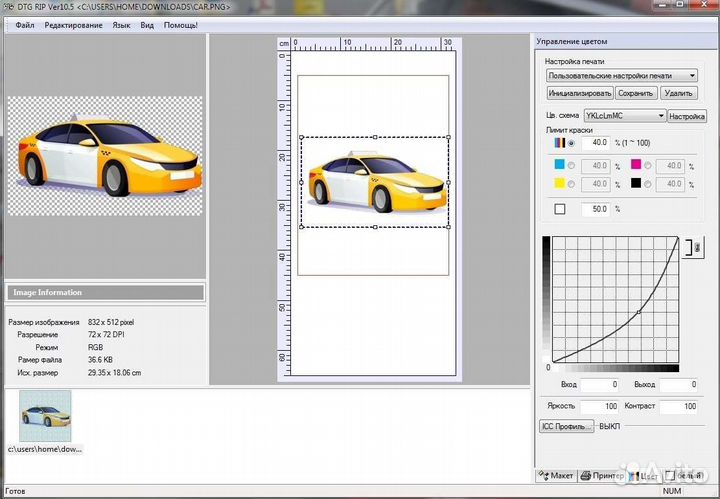Click the black ink swatch icon
Screen dimensions: 720x499
(636, 185)
